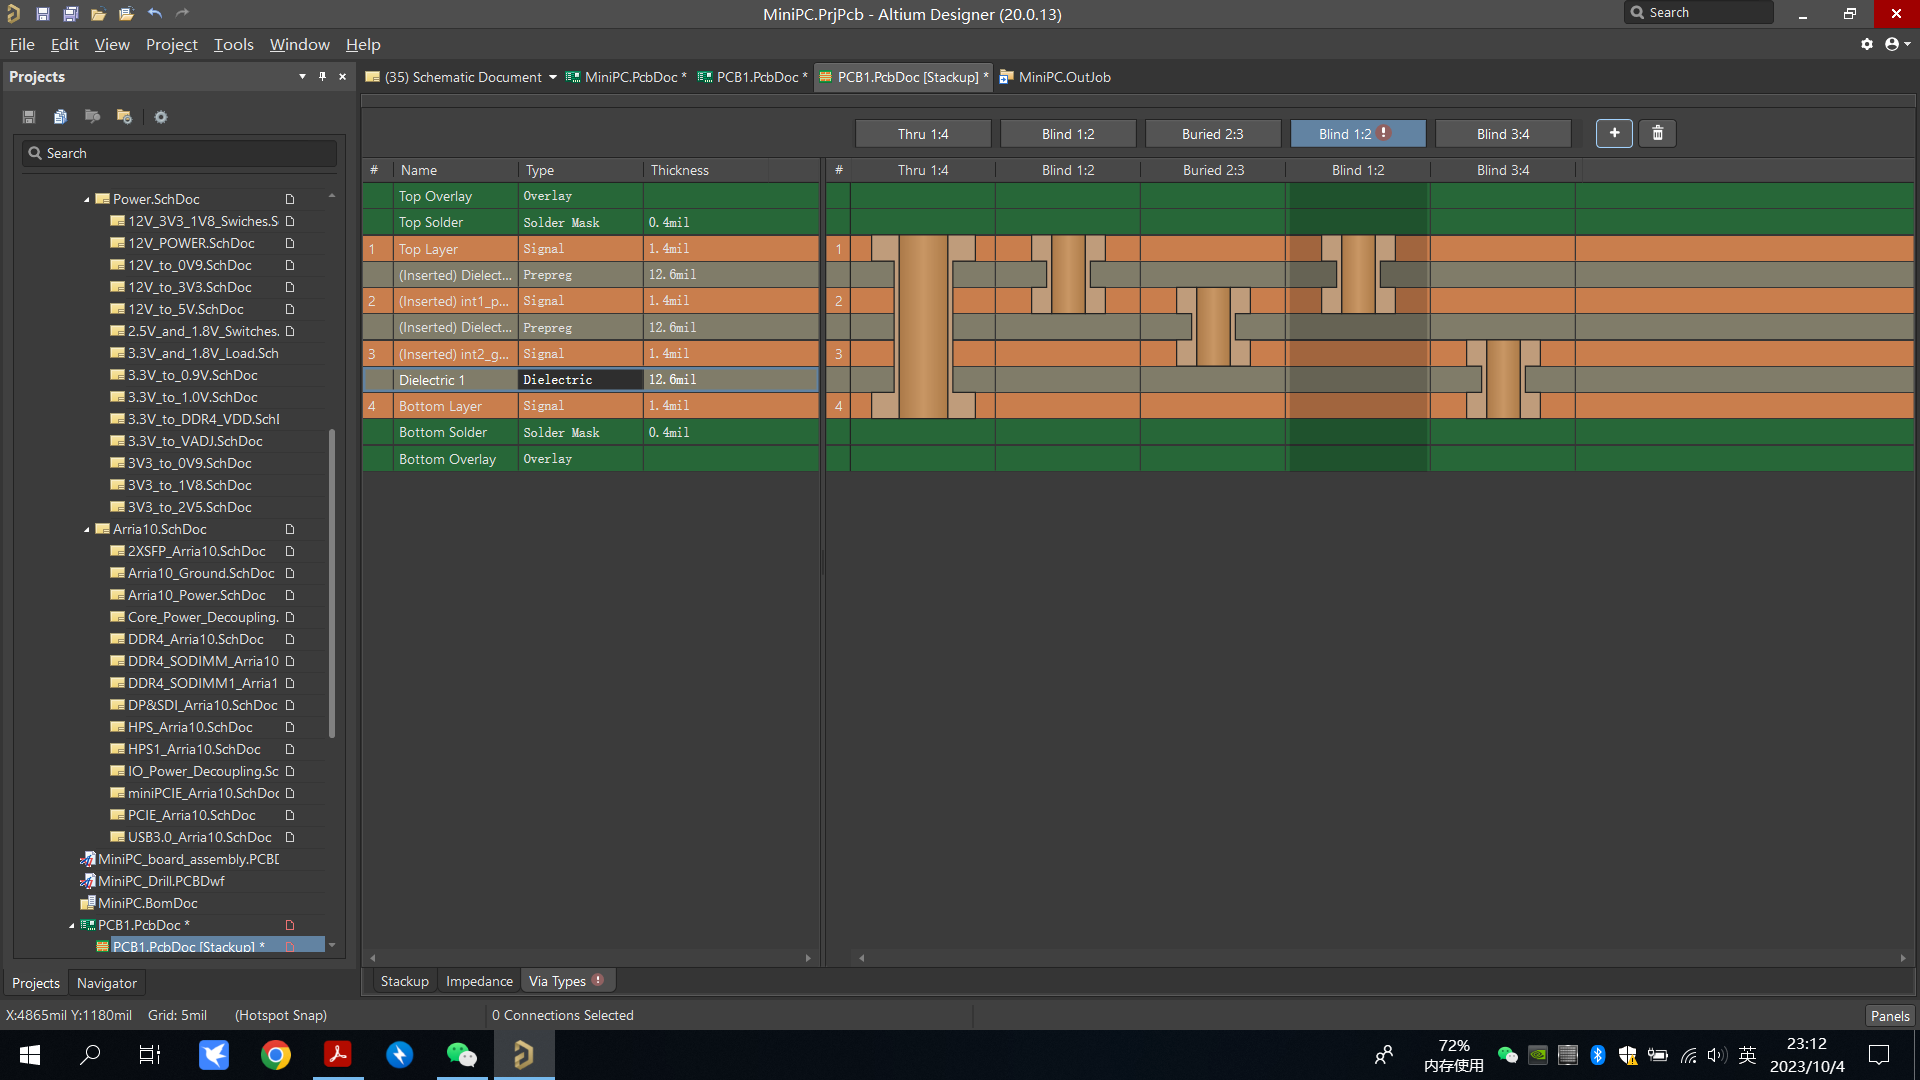Switch to Navigator panel tab
This screenshot has height=1080, width=1920.
pos(106,983)
